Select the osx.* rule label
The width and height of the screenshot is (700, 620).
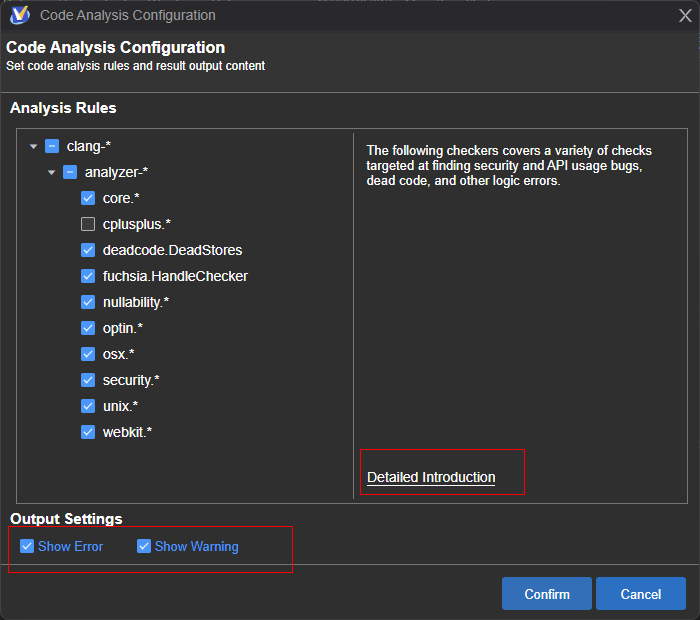point(118,354)
